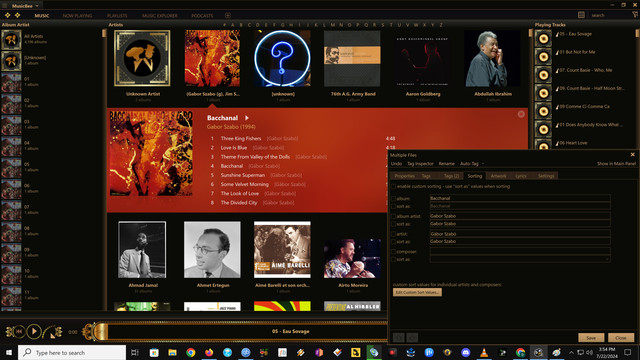Tick the album field checkbox
The height and width of the screenshot is (360, 640).
393,199
